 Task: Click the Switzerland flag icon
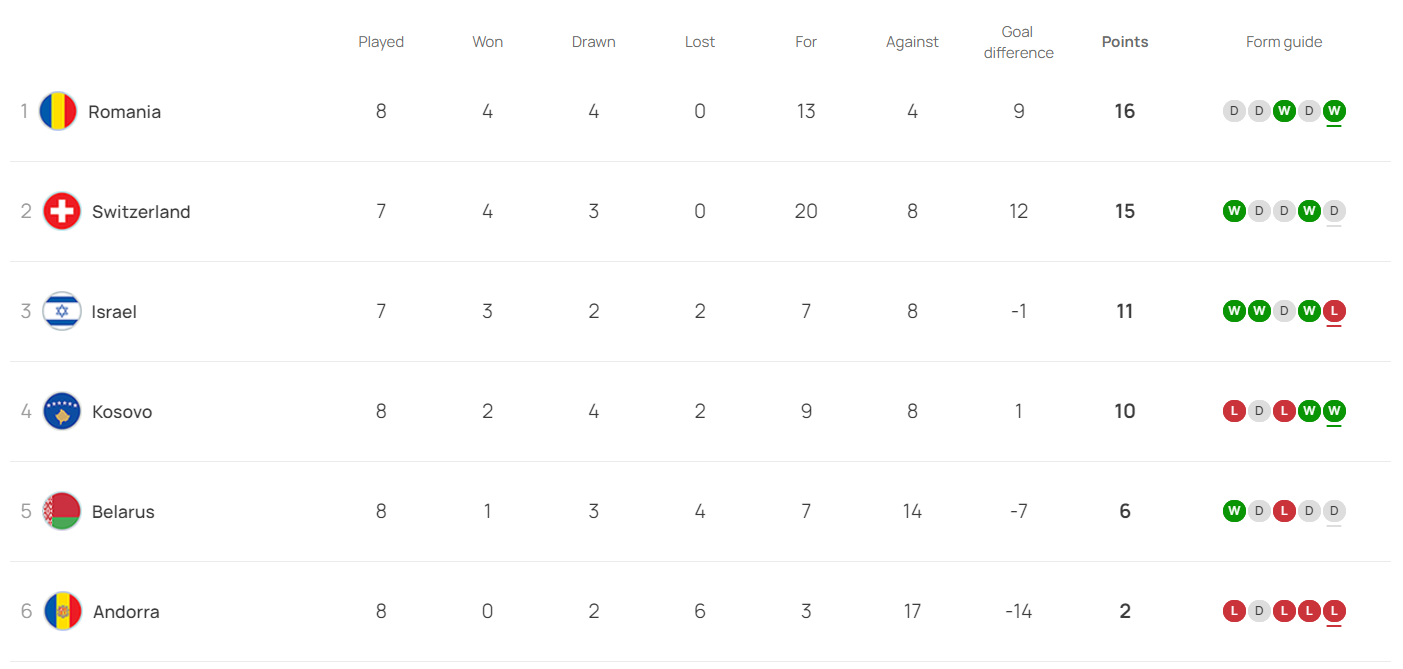tap(62, 211)
